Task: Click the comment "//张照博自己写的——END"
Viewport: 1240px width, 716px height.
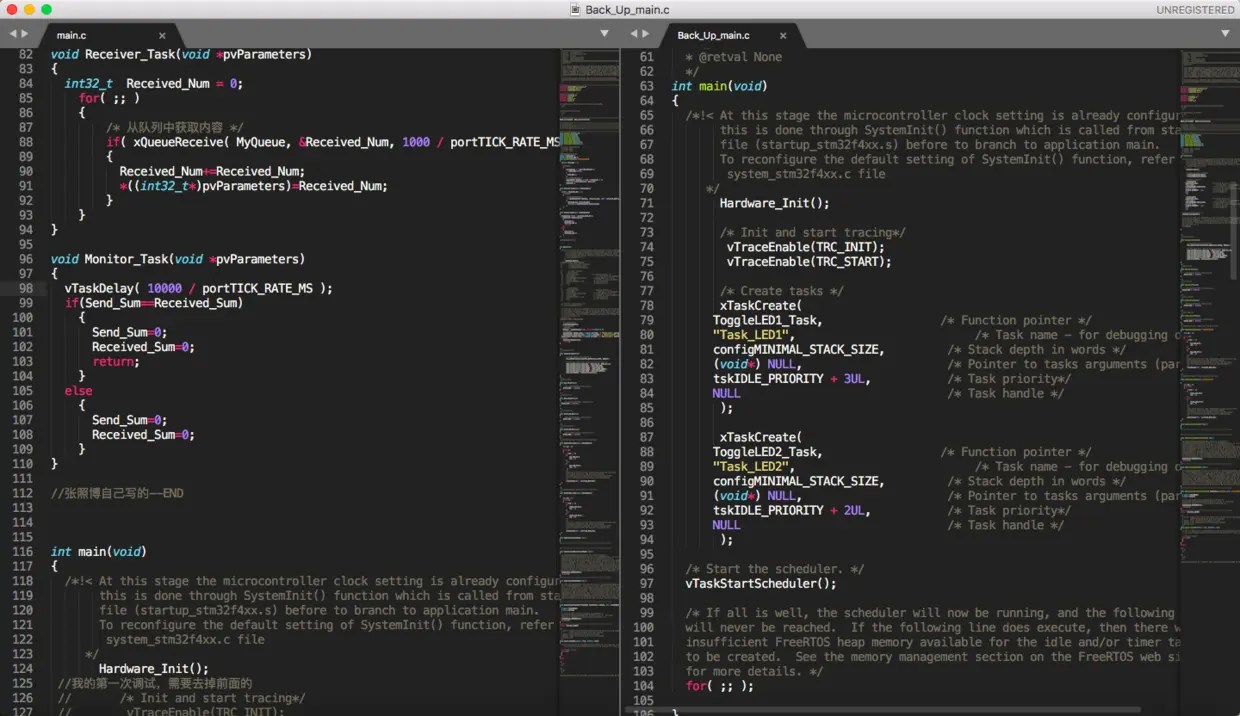Action: (117, 493)
